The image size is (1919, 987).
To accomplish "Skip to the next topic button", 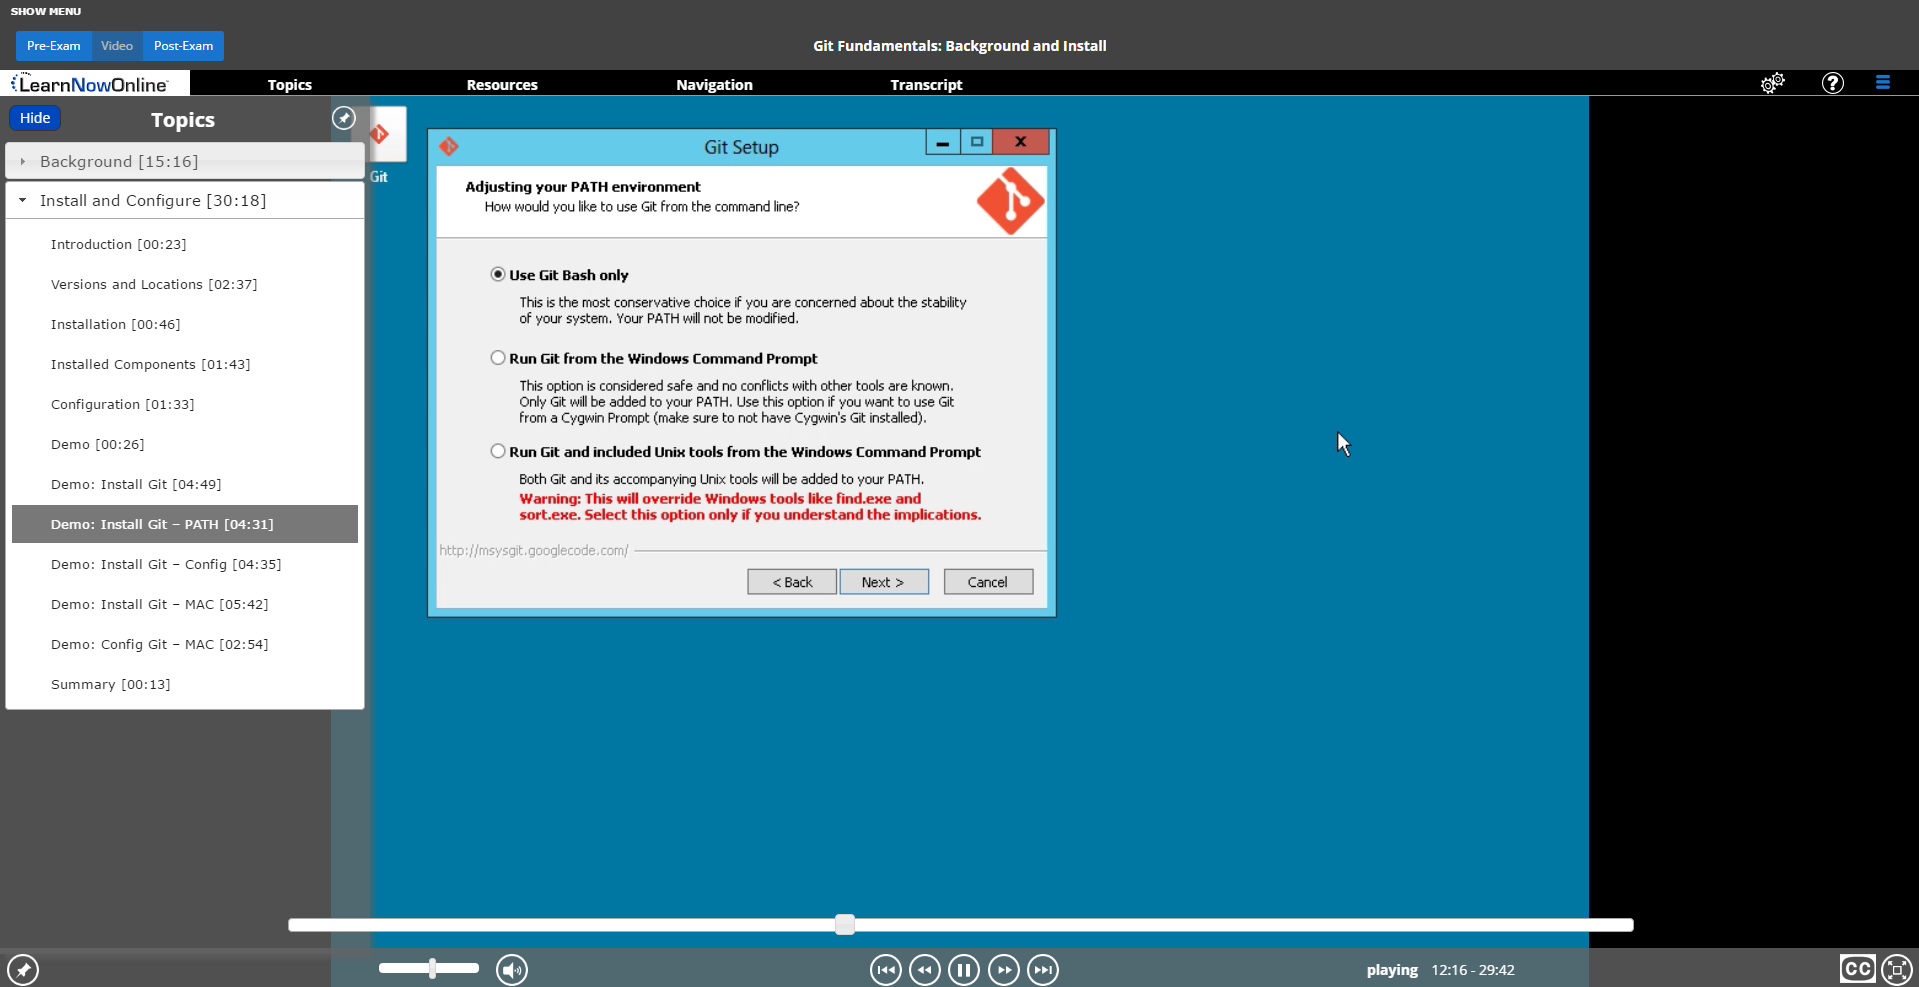I will coord(1042,969).
